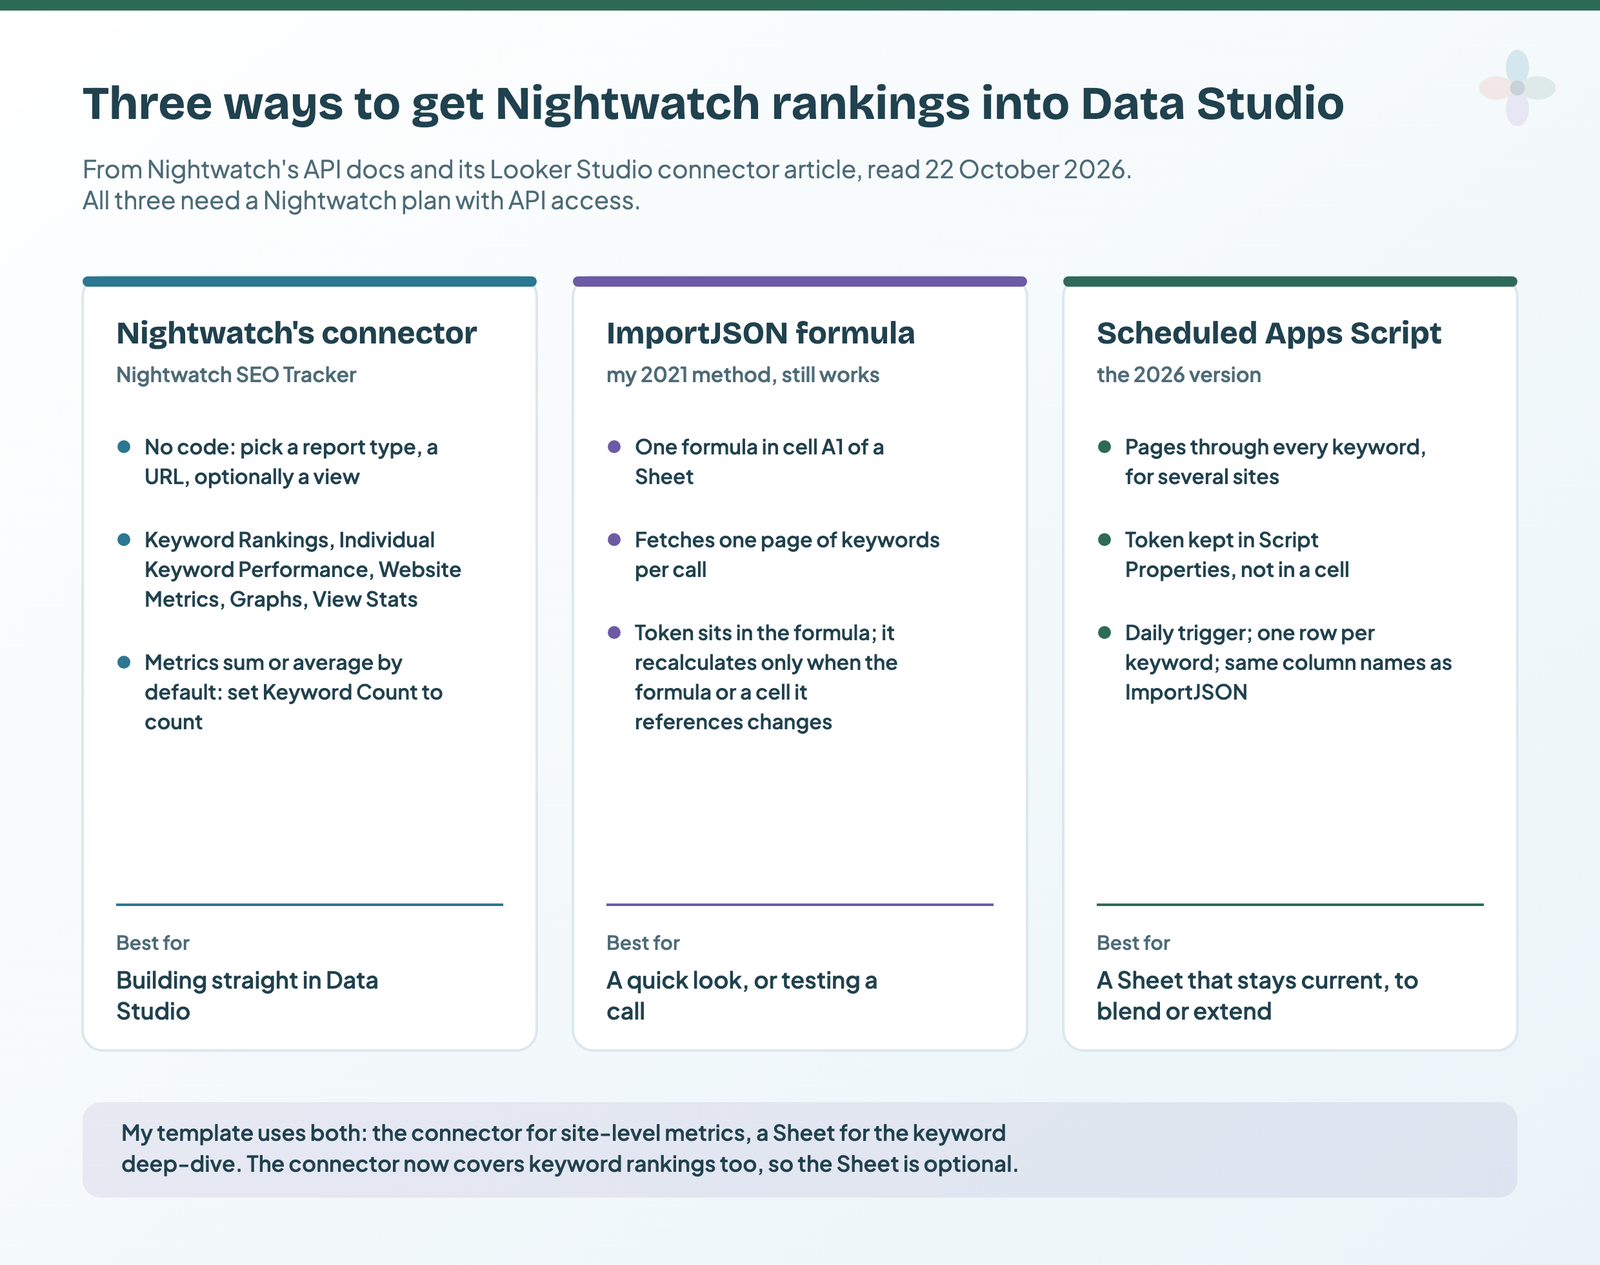Viewport: 1600px width, 1265px height.
Task: Click the heading 'Nightwatch's connector'
Action: 296,333
